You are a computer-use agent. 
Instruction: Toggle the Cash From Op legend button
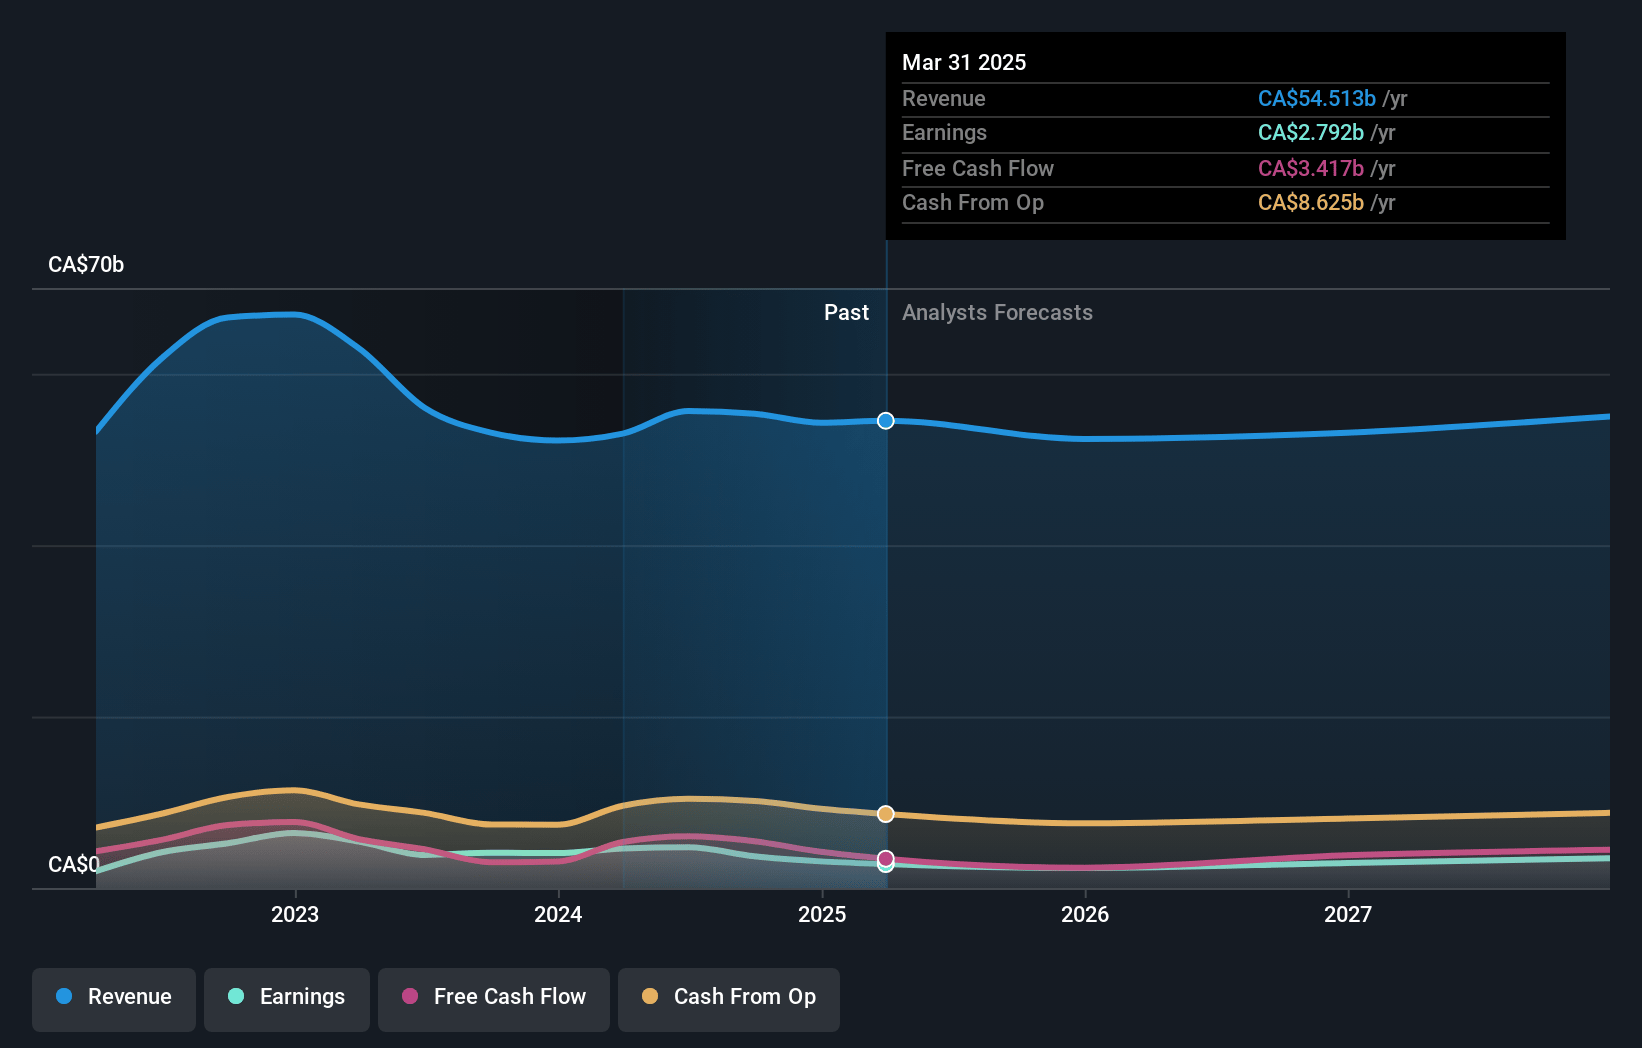729,999
